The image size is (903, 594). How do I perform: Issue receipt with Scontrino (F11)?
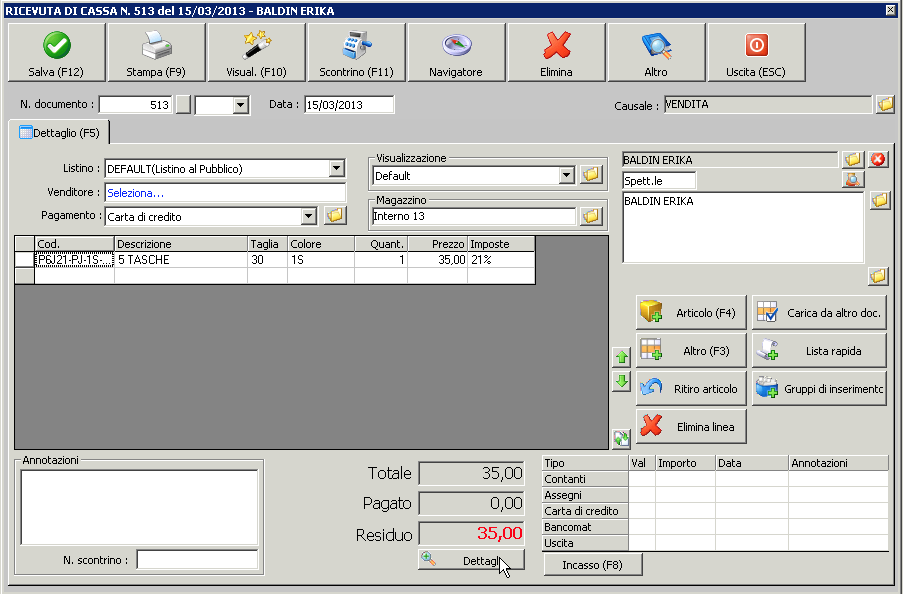[x=356, y=52]
